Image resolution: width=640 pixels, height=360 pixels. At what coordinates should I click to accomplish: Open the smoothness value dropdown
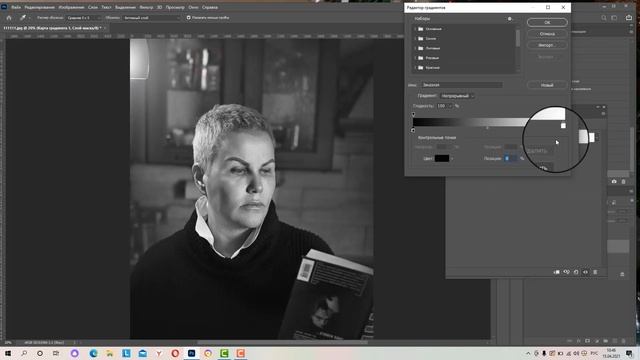click(x=450, y=106)
